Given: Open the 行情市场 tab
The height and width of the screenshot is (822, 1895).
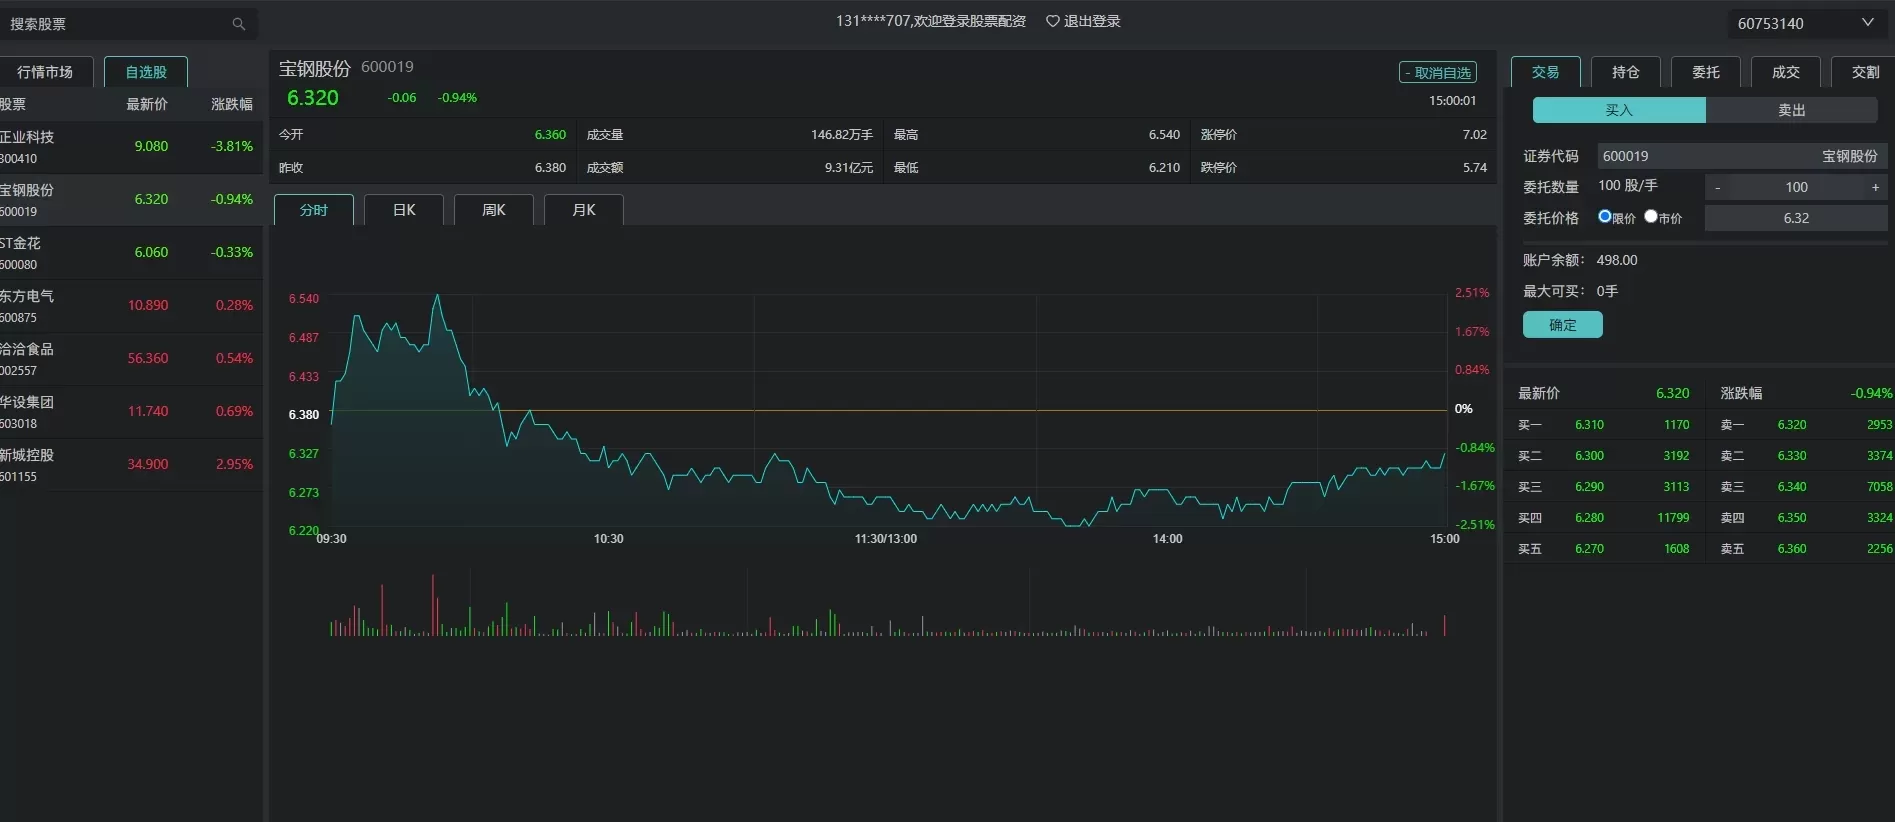Looking at the screenshot, I should [x=45, y=72].
